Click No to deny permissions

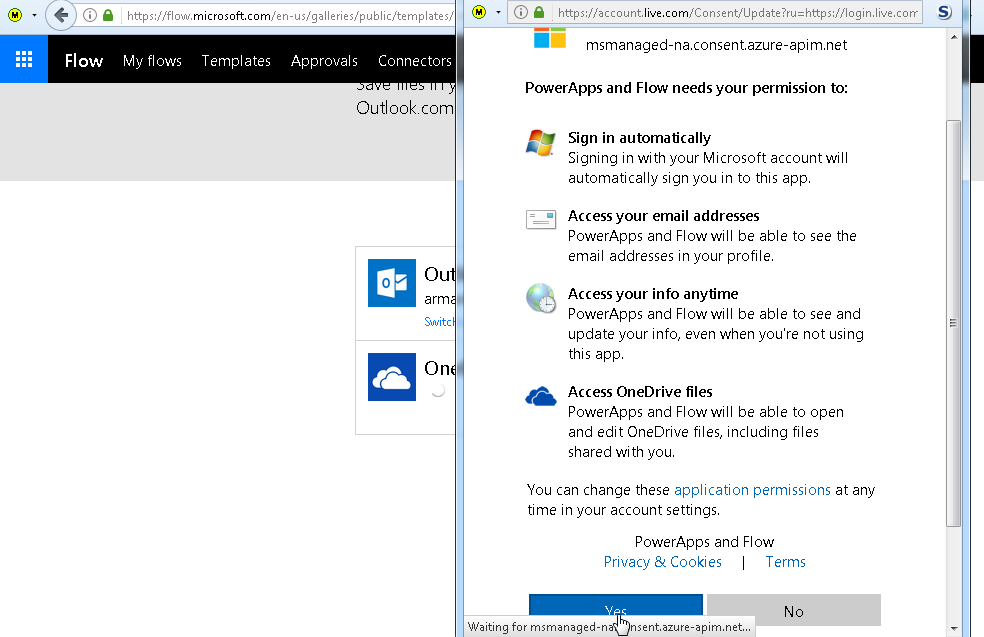pyautogui.click(x=793, y=611)
